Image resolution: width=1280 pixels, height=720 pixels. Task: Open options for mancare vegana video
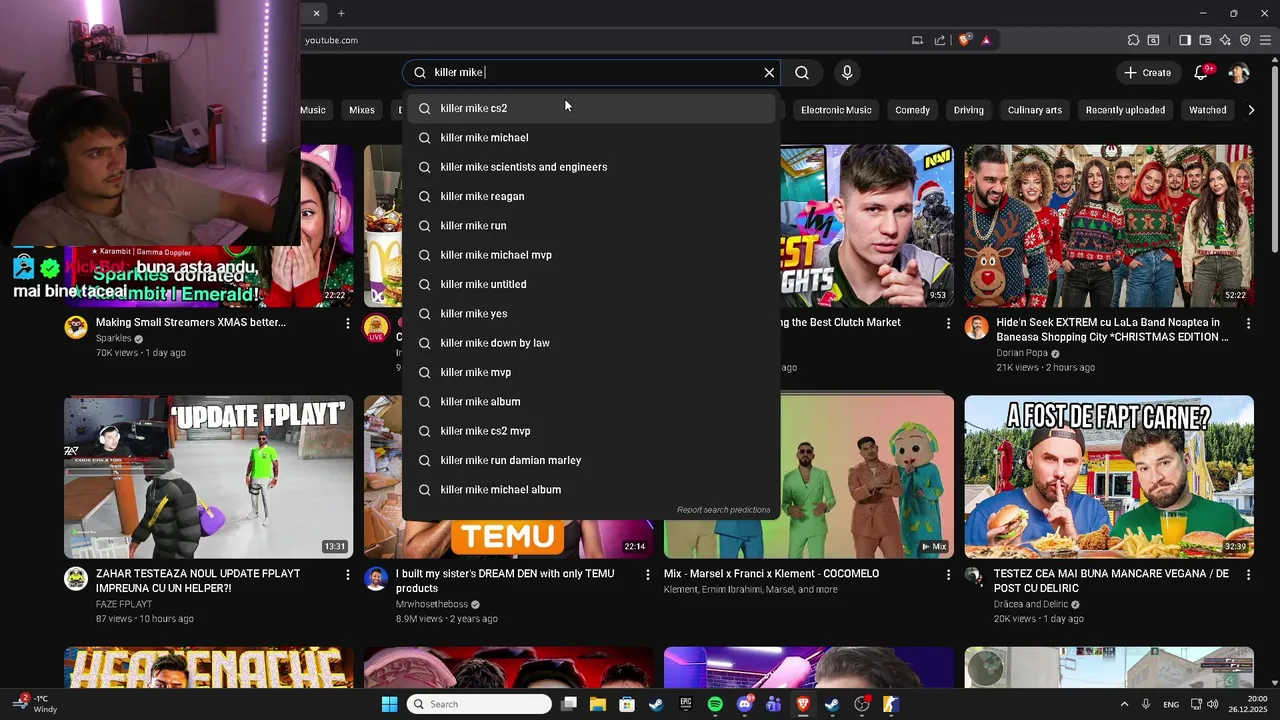(1248, 575)
